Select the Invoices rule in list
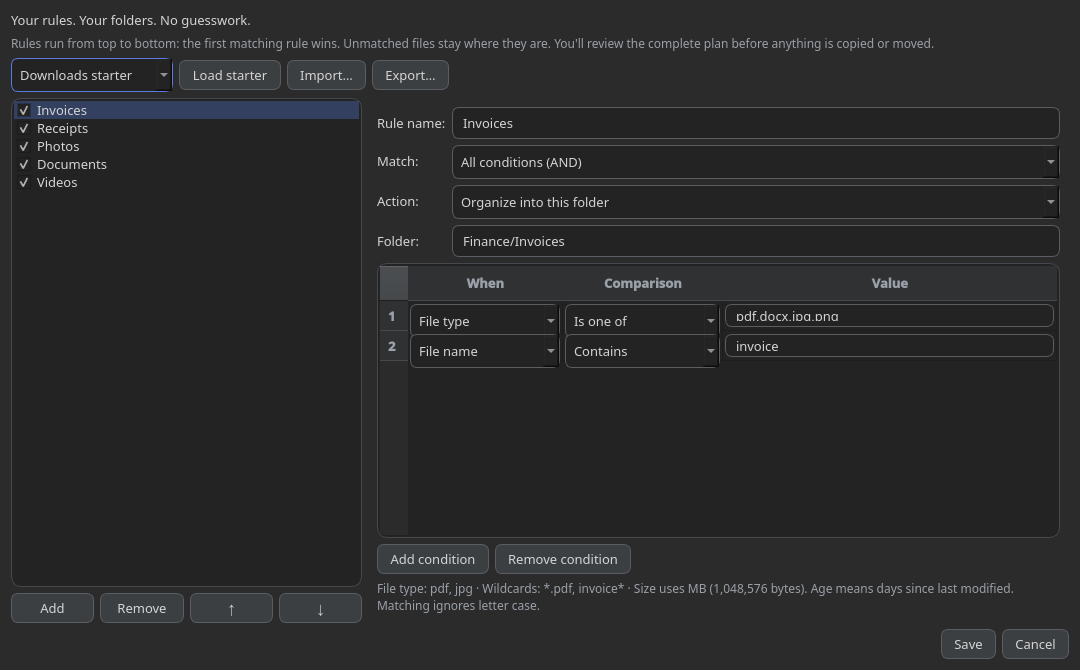The width and height of the screenshot is (1080, 670). pyautogui.click(x=187, y=110)
